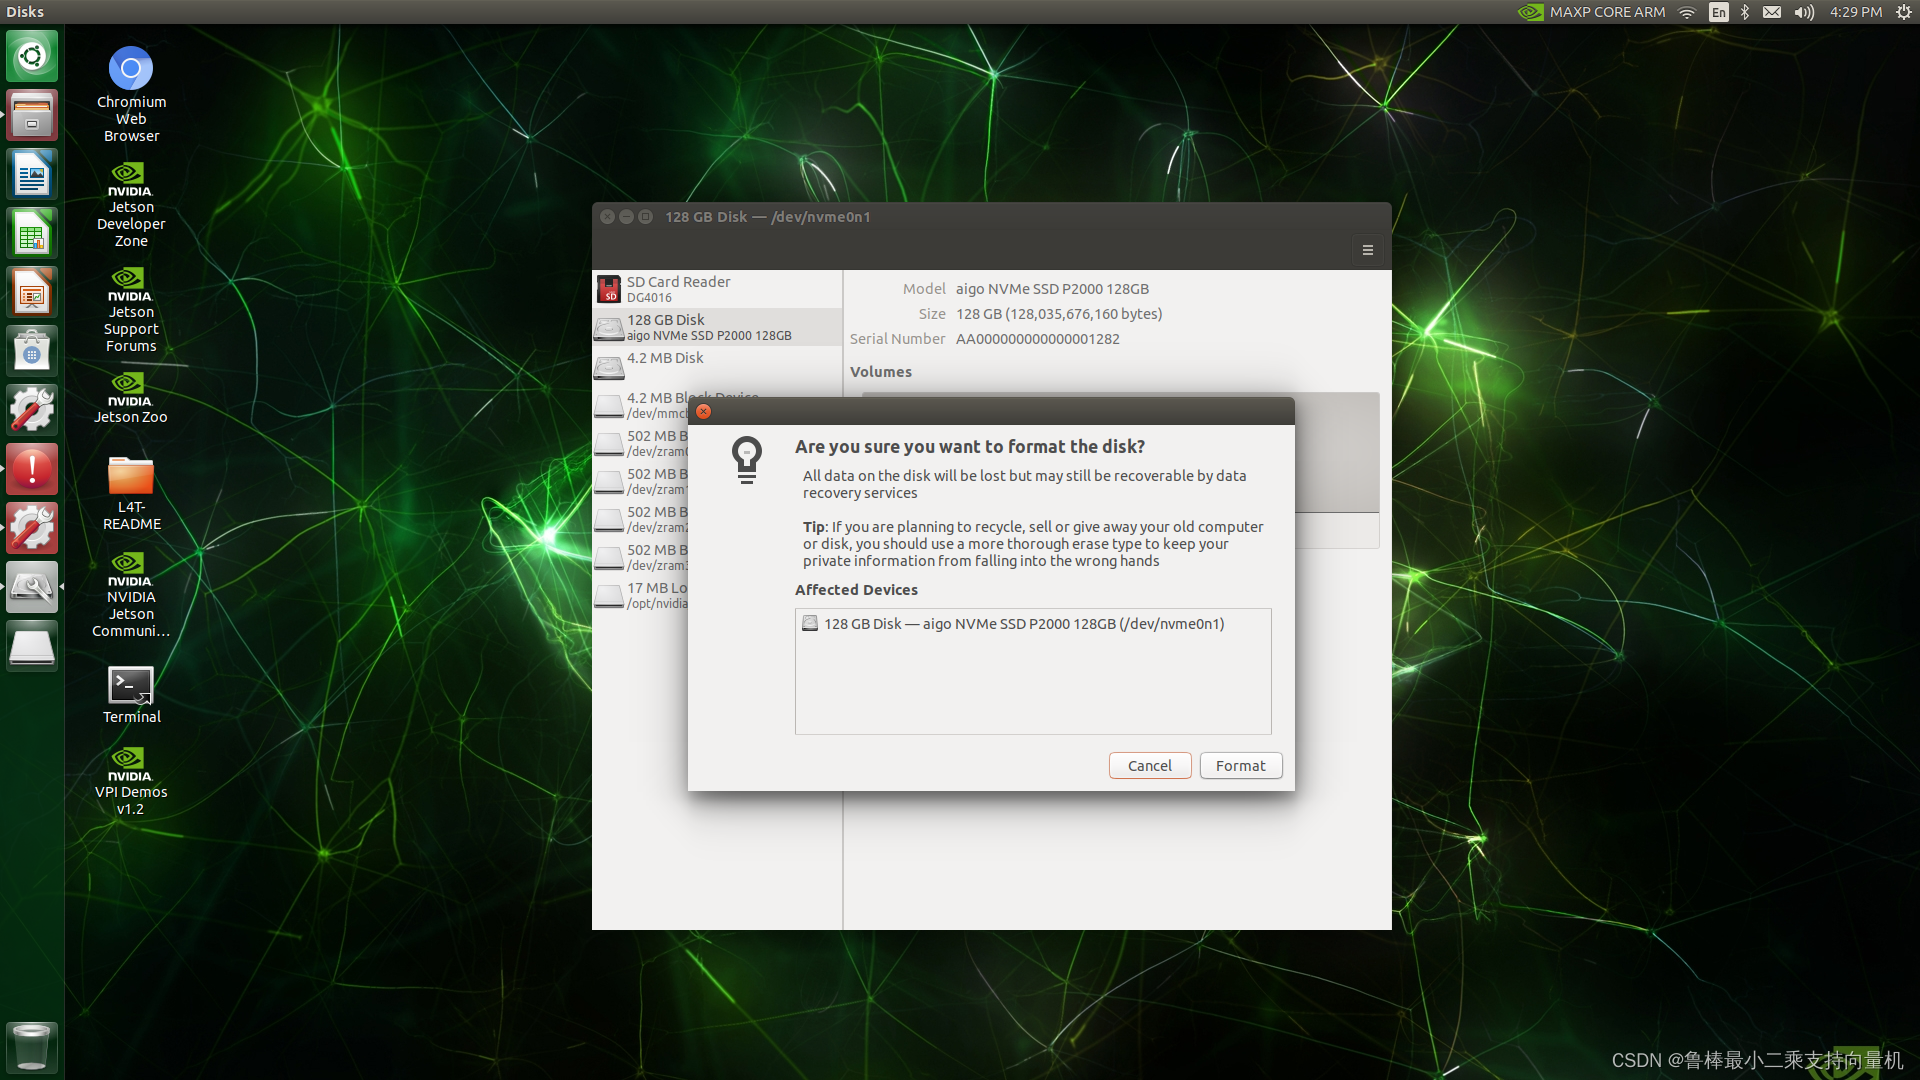Launch LibreOffice Calc from launcher

[x=32, y=233]
